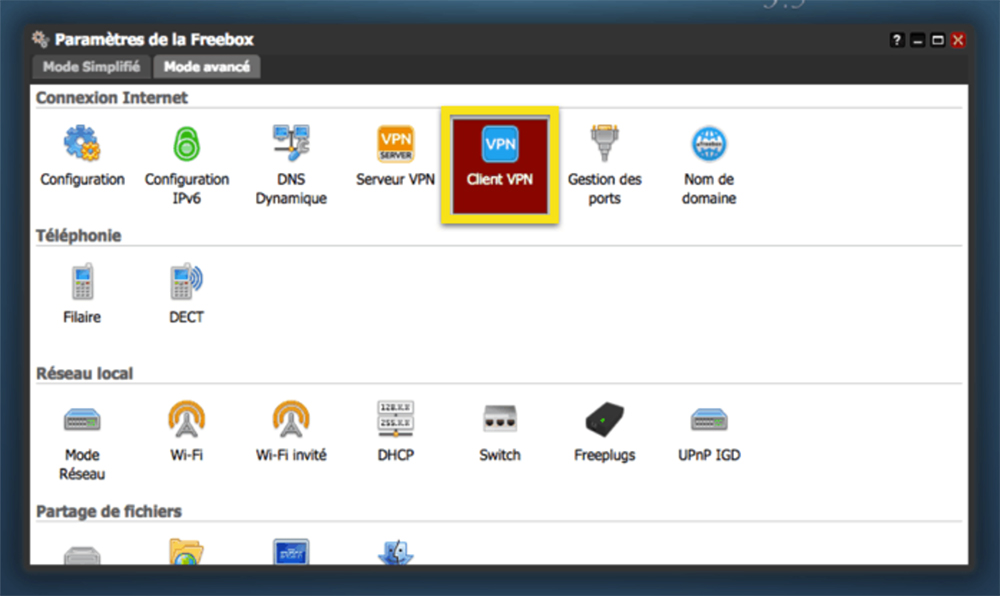Close the Paramètres de la Freebox window

click(958, 40)
